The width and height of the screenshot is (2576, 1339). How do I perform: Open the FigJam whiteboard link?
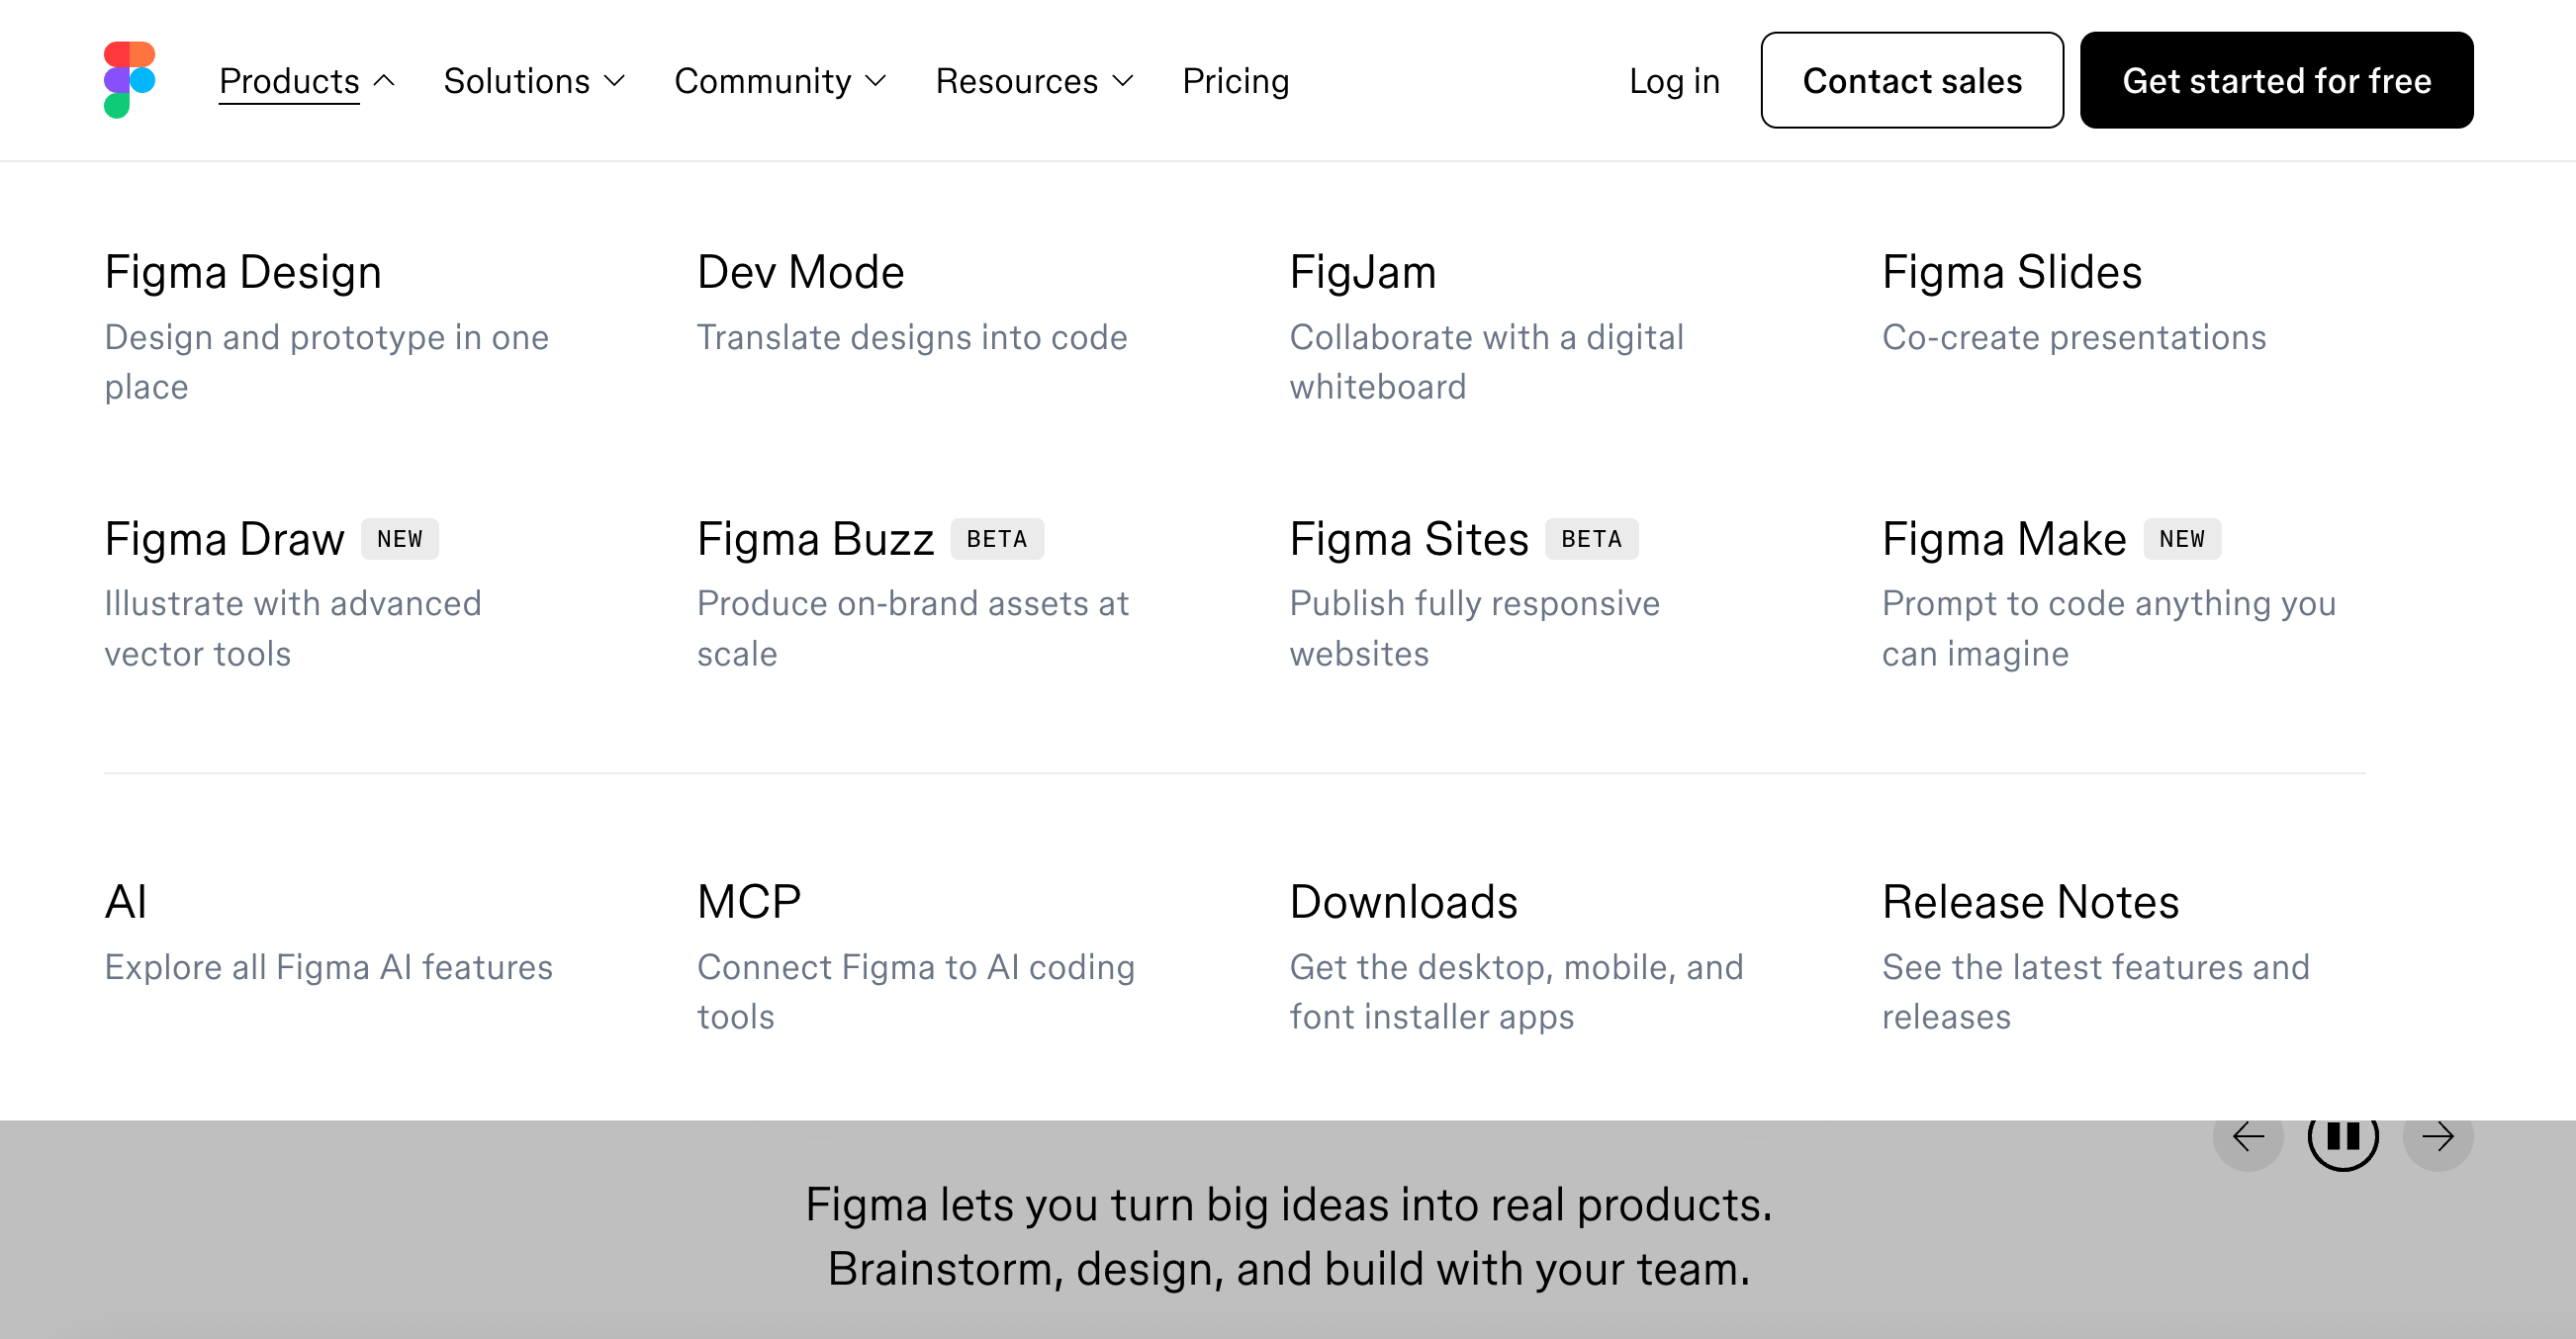1362,273
